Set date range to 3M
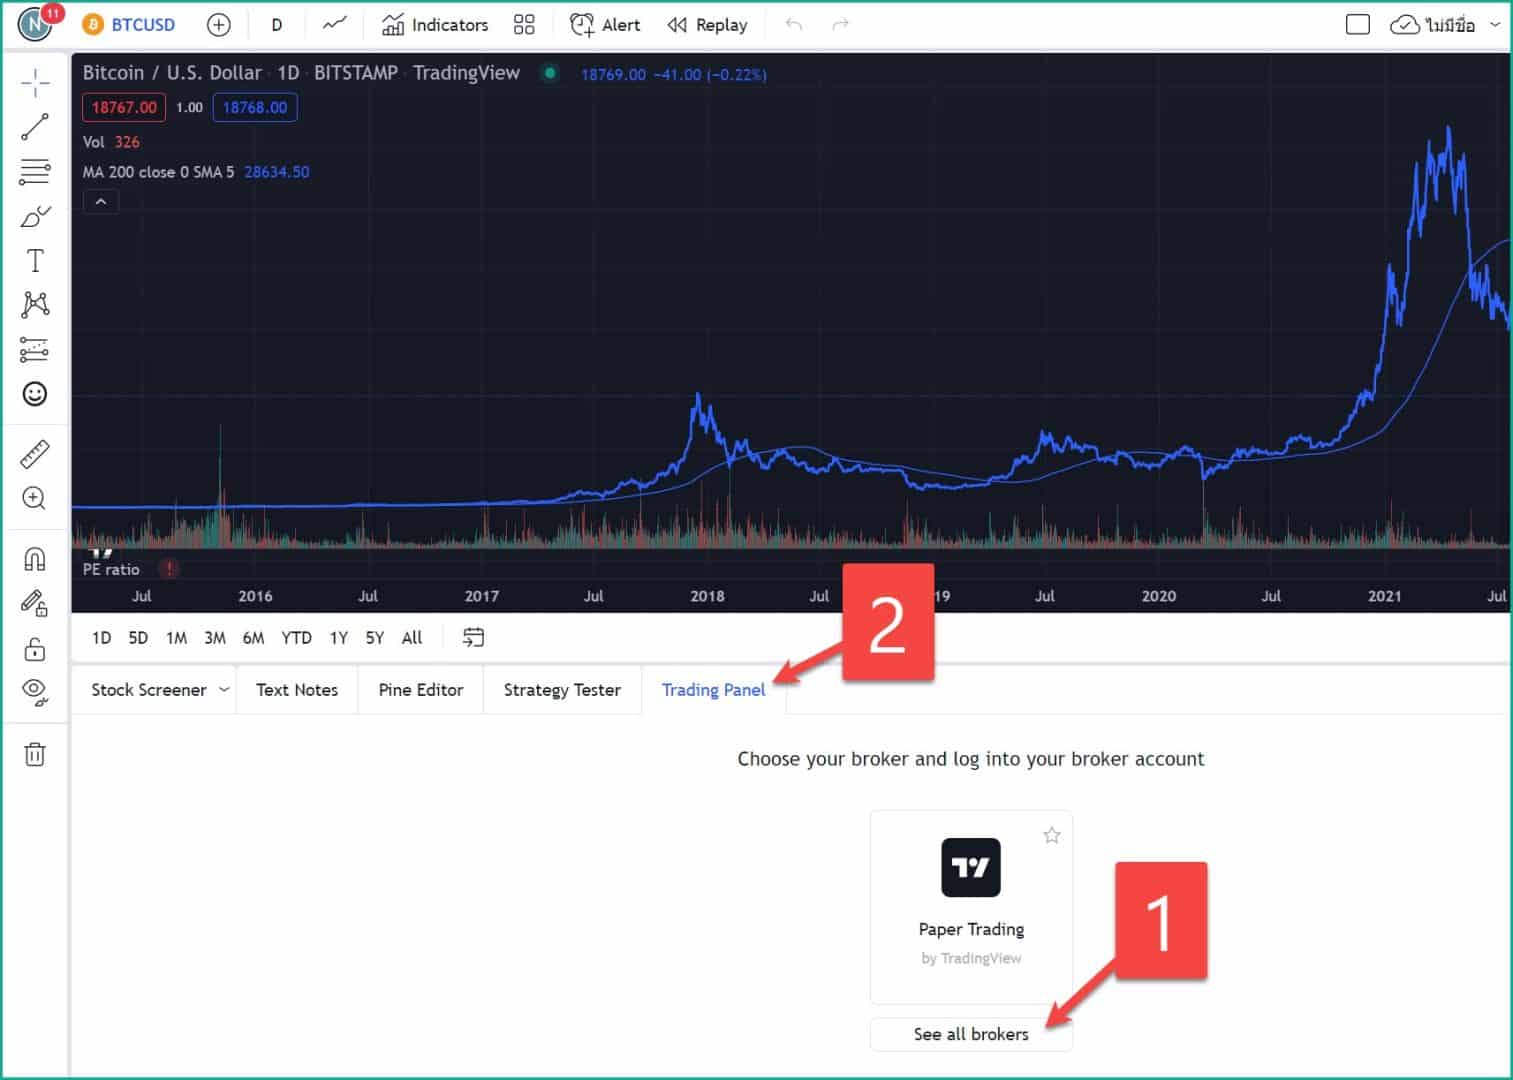The image size is (1513, 1080). [x=215, y=638]
